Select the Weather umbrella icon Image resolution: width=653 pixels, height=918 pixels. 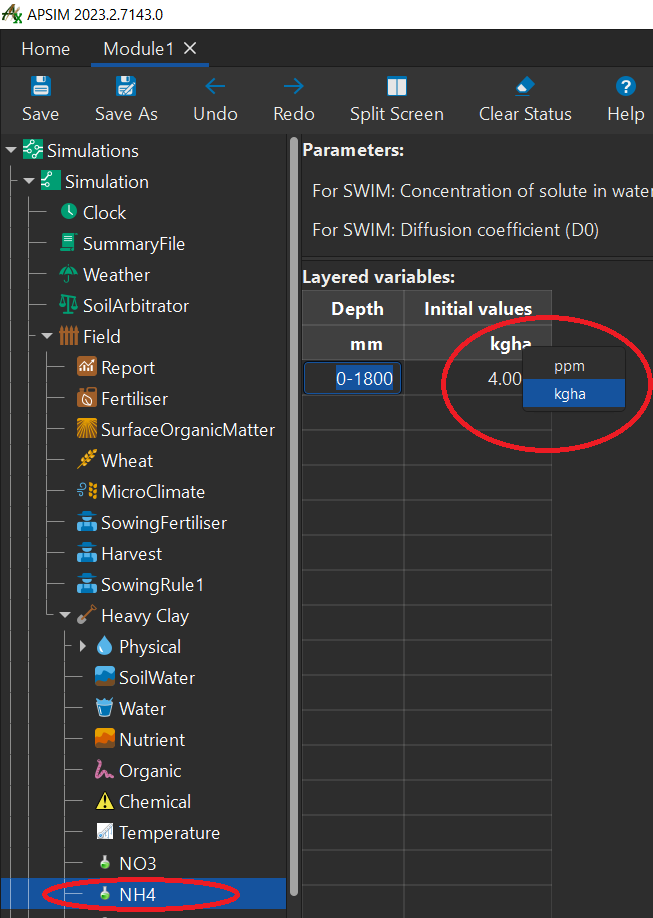tap(69, 273)
